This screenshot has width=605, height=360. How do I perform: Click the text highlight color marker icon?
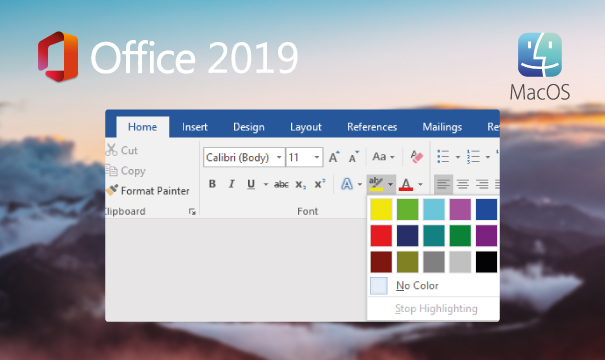coord(376,184)
